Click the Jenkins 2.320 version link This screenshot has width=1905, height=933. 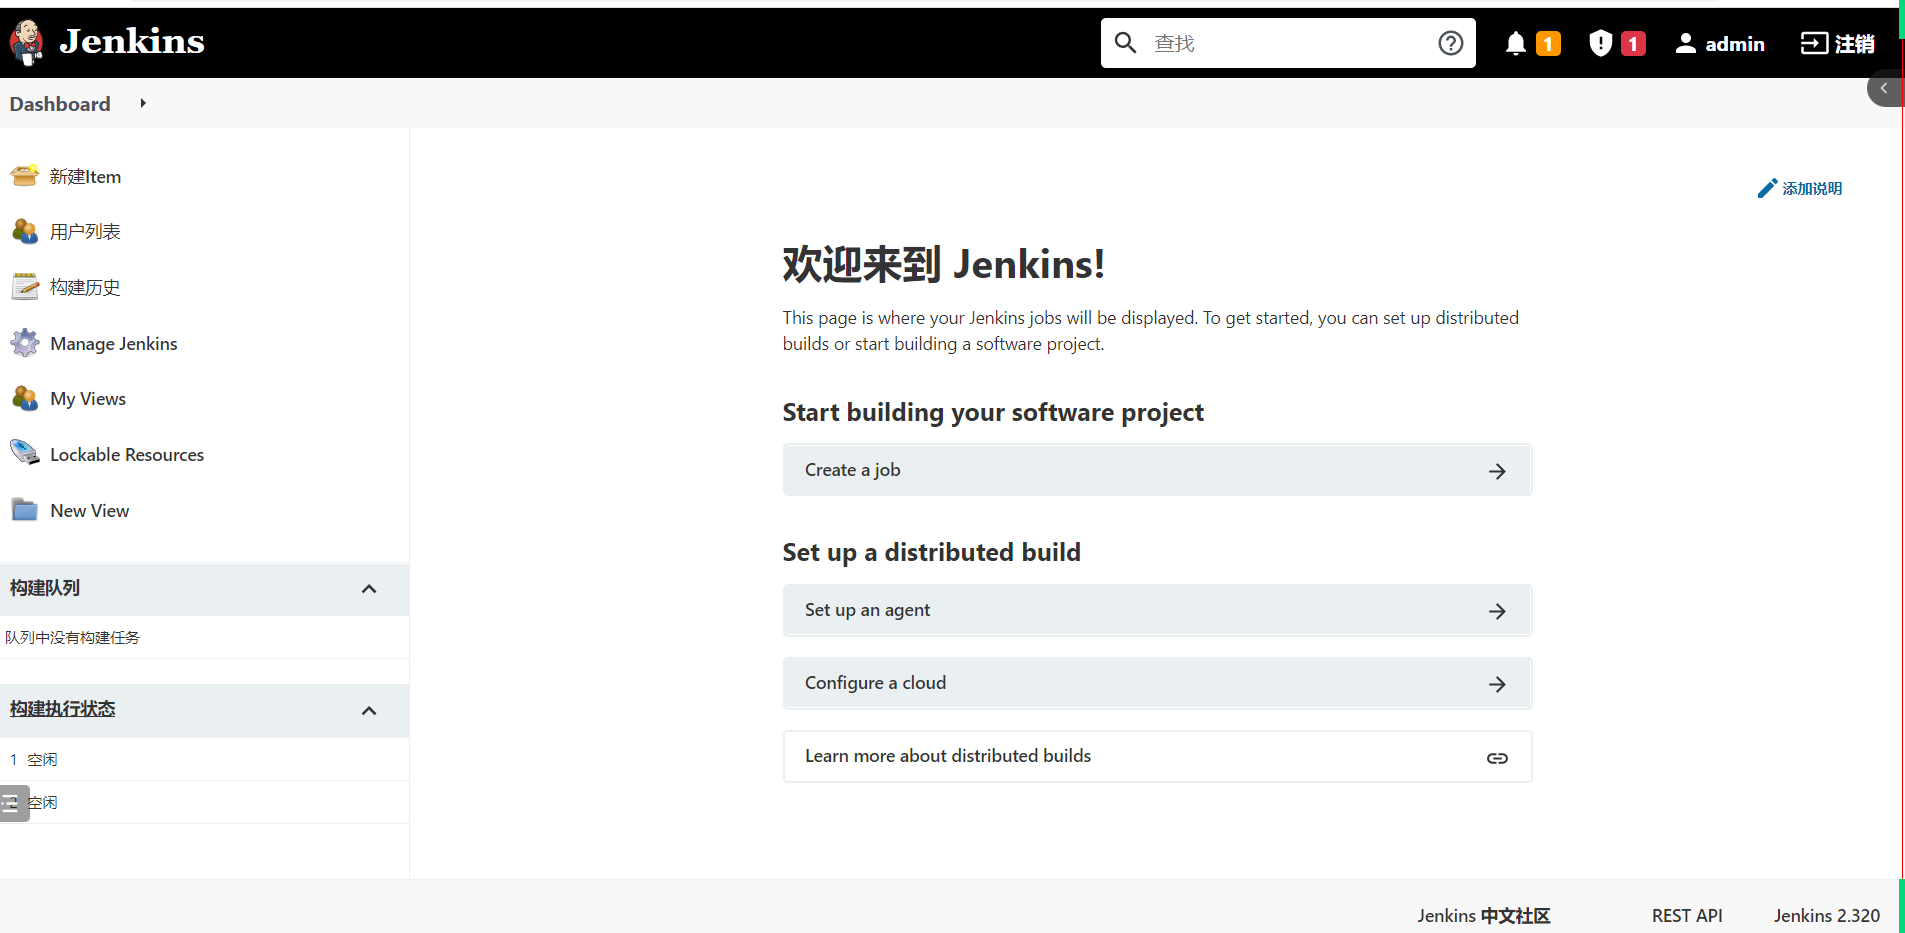pos(1827,916)
